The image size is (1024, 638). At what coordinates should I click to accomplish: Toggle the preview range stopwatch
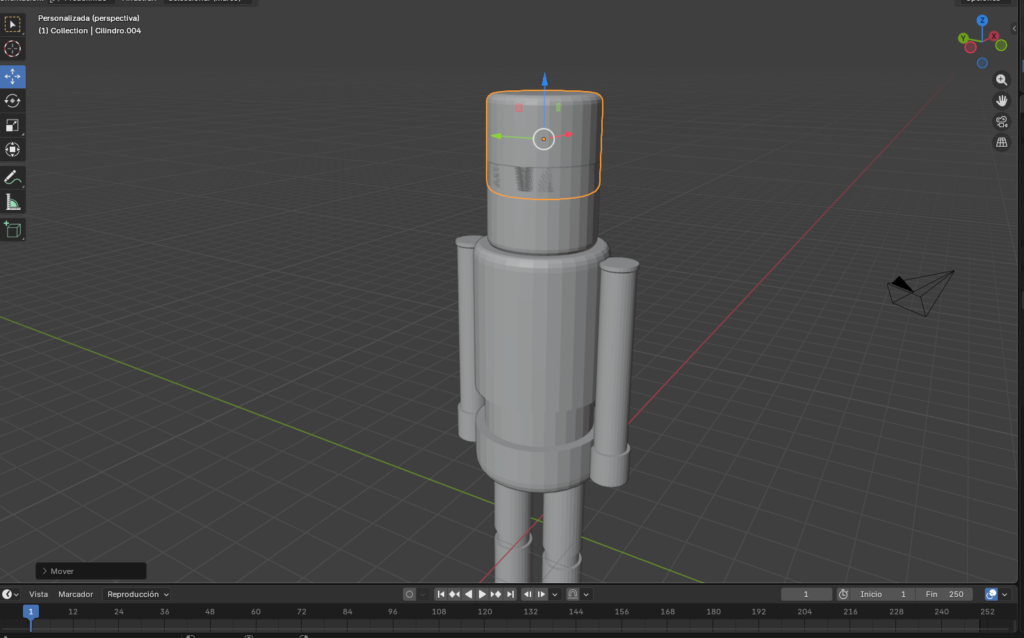pyautogui.click(x=845, y=593)
